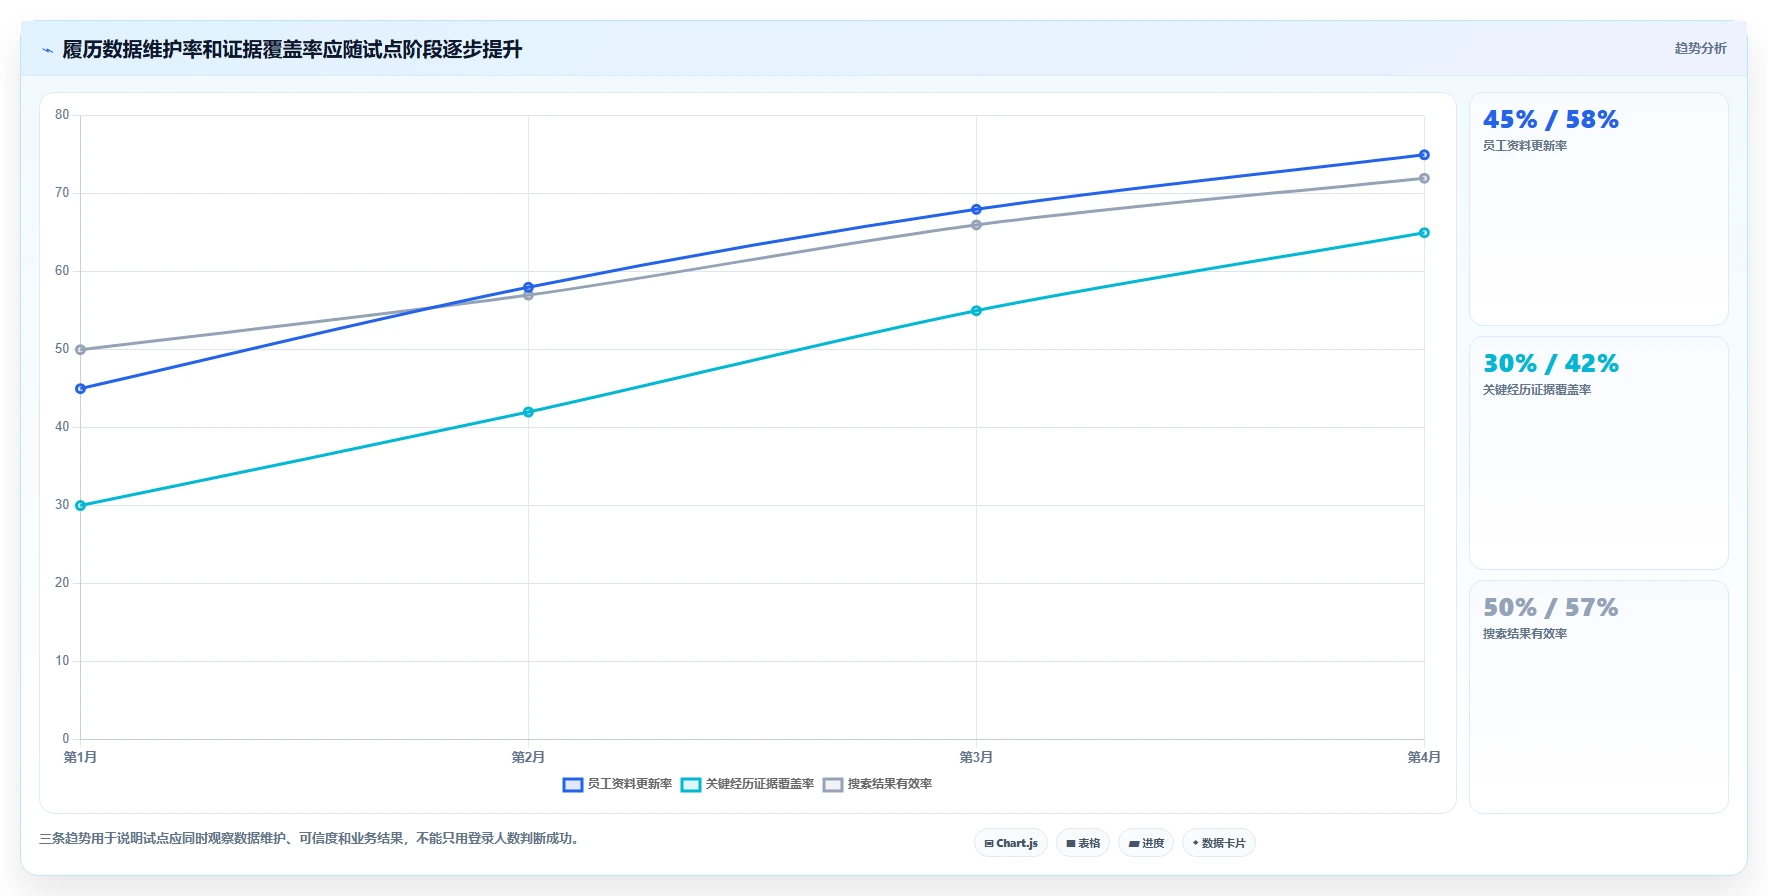Click the cyan data point at 第4月 (65)
The image size is (1768, 896).
tap(1424, 233)
